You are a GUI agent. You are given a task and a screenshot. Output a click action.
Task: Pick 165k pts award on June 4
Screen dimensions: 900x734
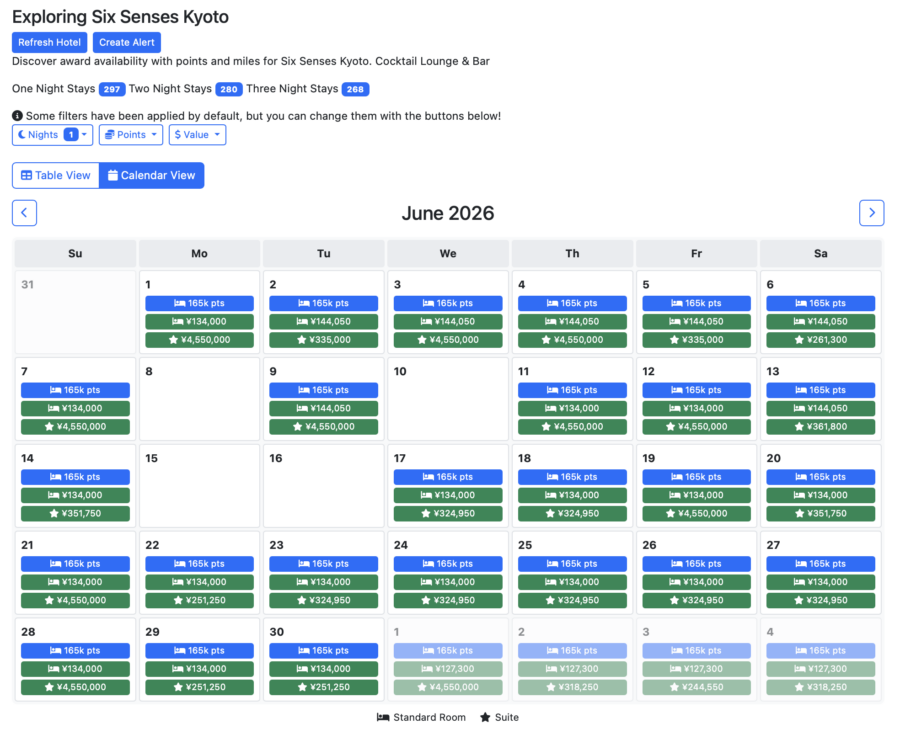pos(572,303)
